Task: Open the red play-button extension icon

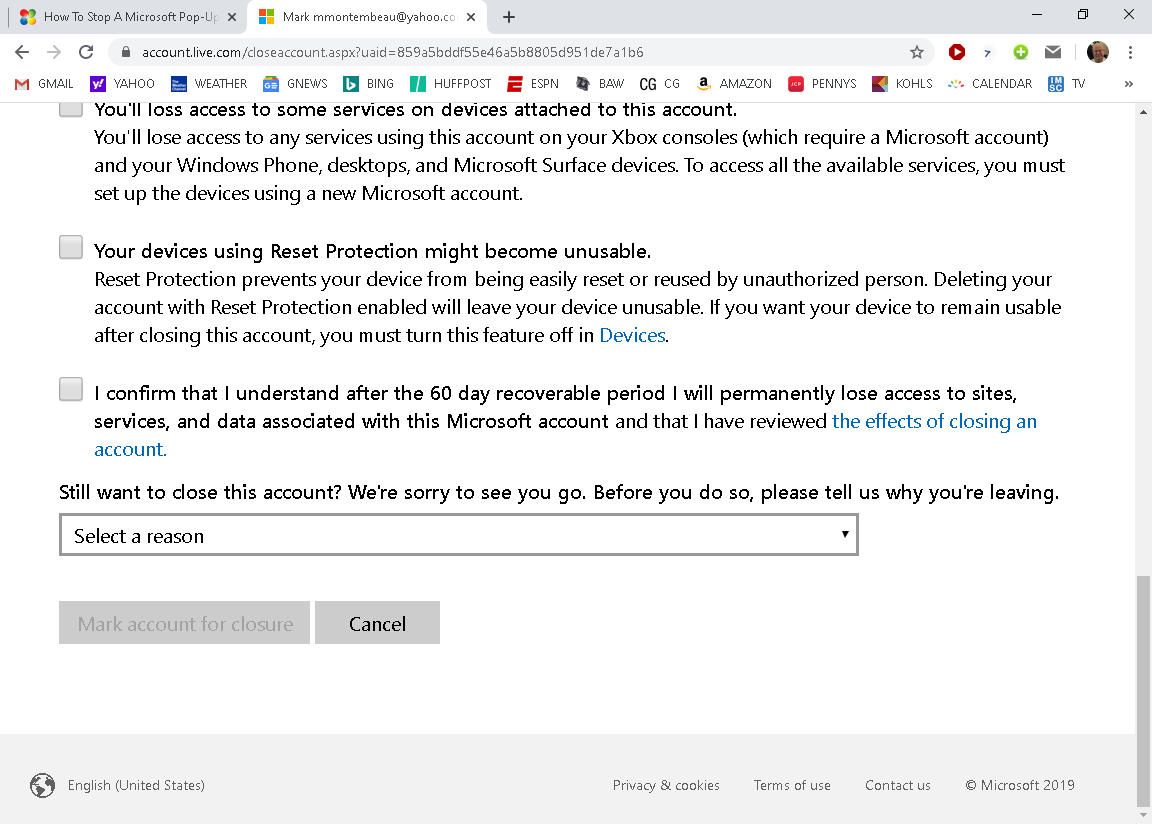Action: (957, 52)
